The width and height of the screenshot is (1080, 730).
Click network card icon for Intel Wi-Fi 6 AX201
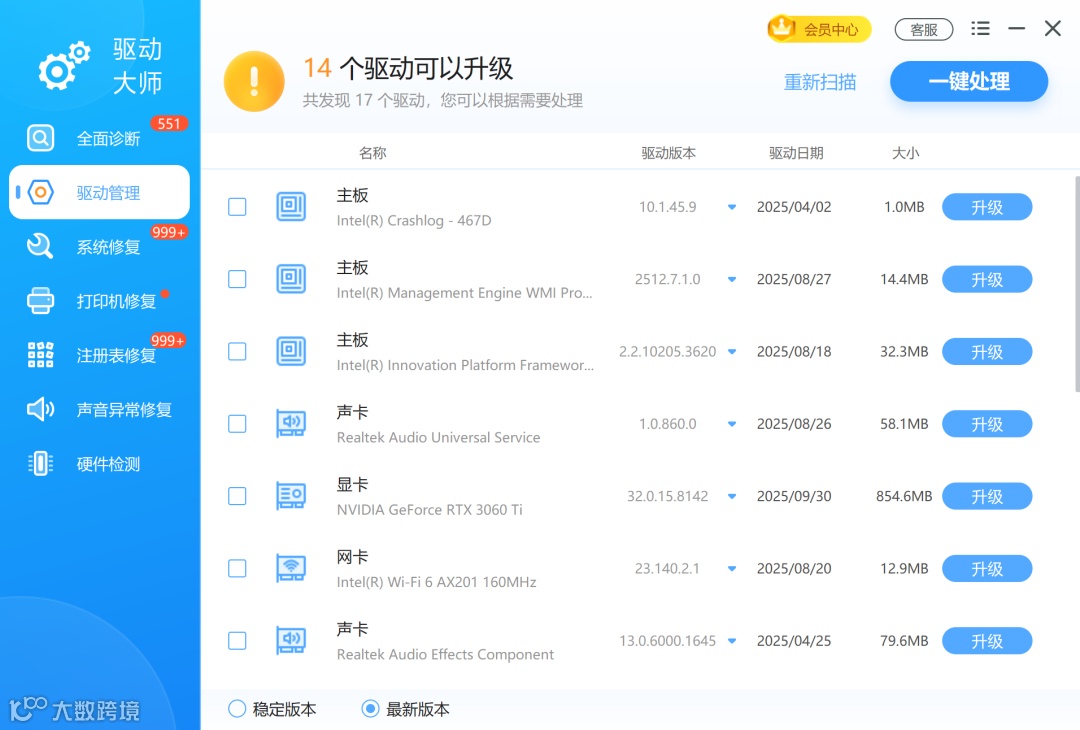tap(291, 568)
